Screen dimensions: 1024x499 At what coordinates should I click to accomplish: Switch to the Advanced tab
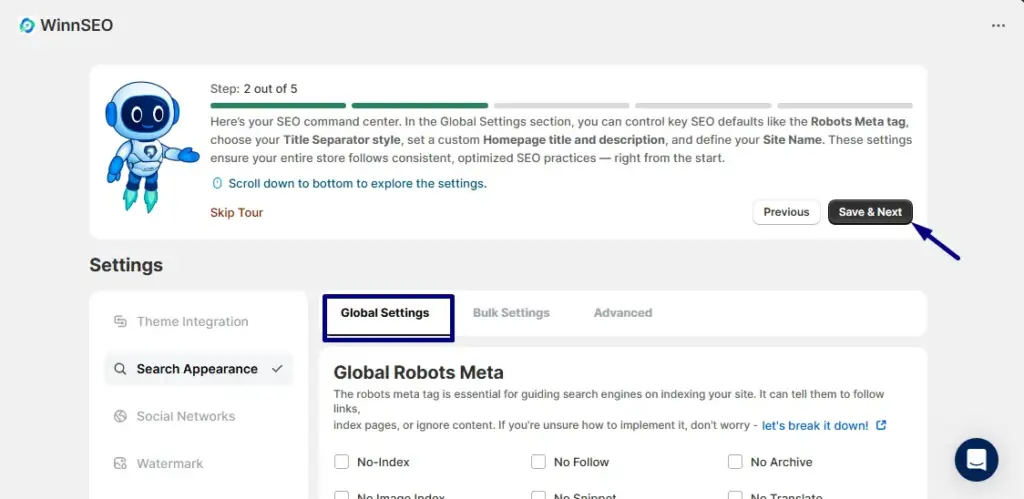(623, 313)
